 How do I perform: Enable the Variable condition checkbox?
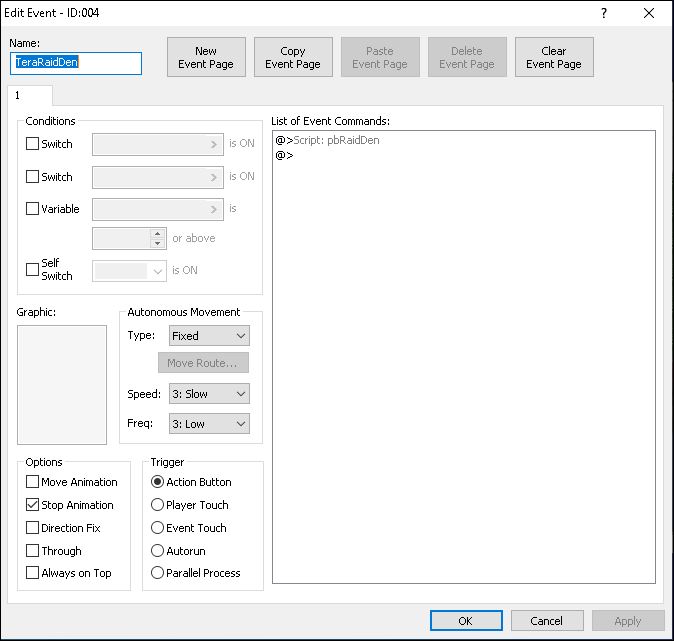33,210
